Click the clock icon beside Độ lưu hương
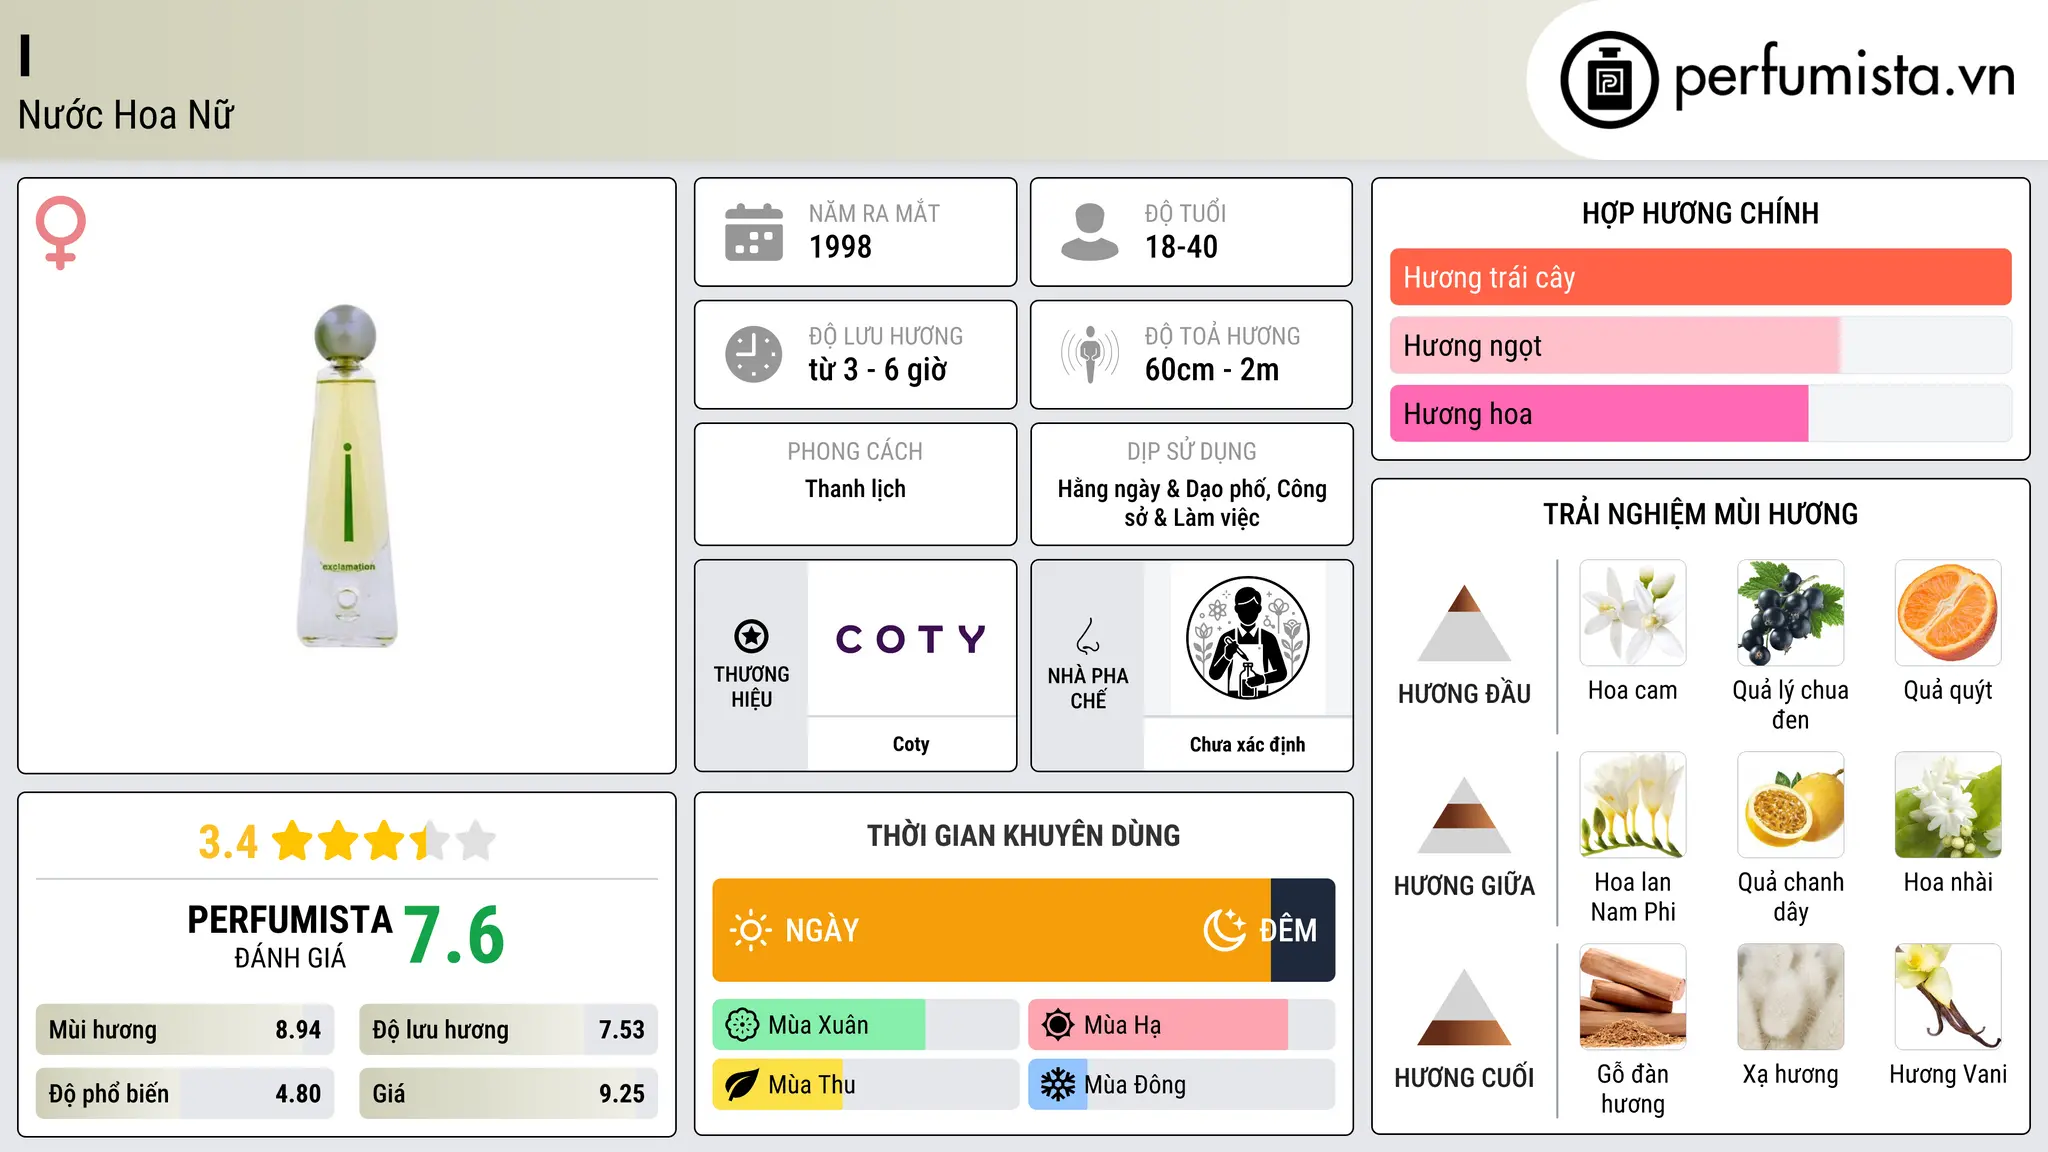This screenshot has height=1152, width=2048. pos(754,354)
